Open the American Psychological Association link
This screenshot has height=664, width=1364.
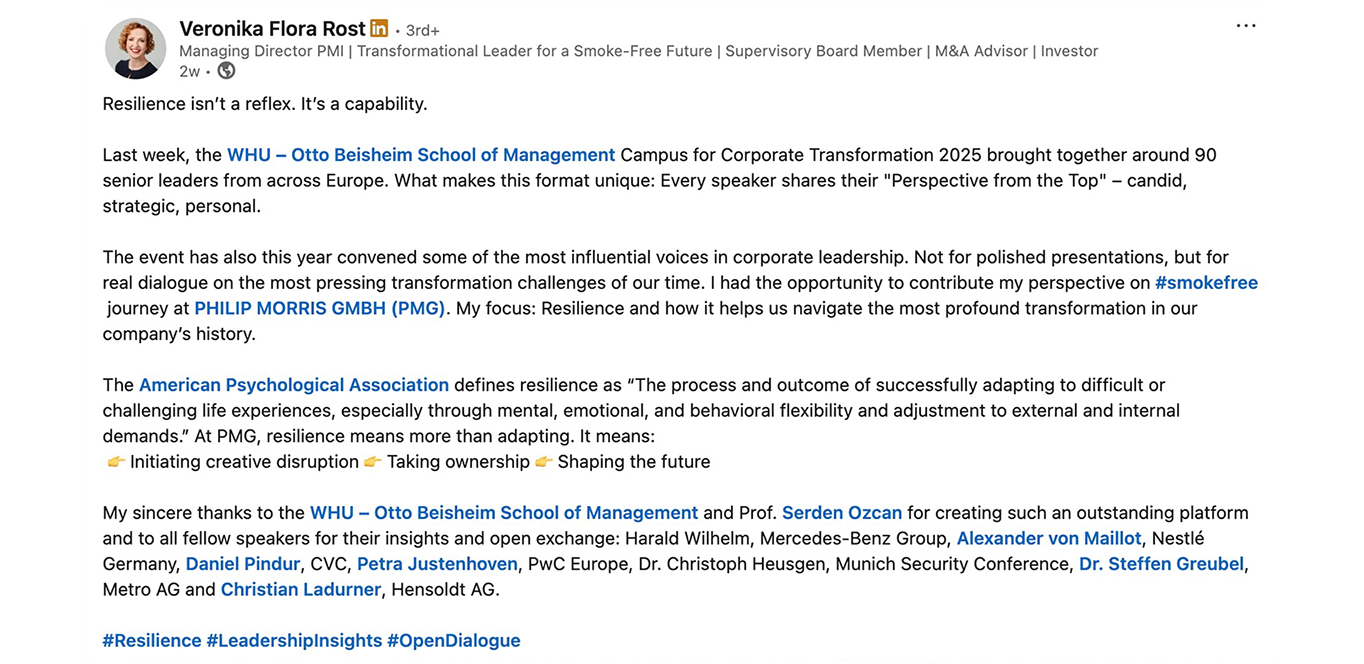point(294,385)
